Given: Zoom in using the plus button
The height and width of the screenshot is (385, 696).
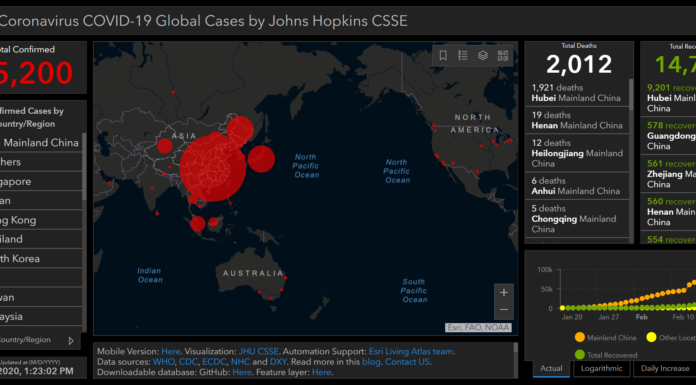Looking at the screenshot, I should pos(504,293).
